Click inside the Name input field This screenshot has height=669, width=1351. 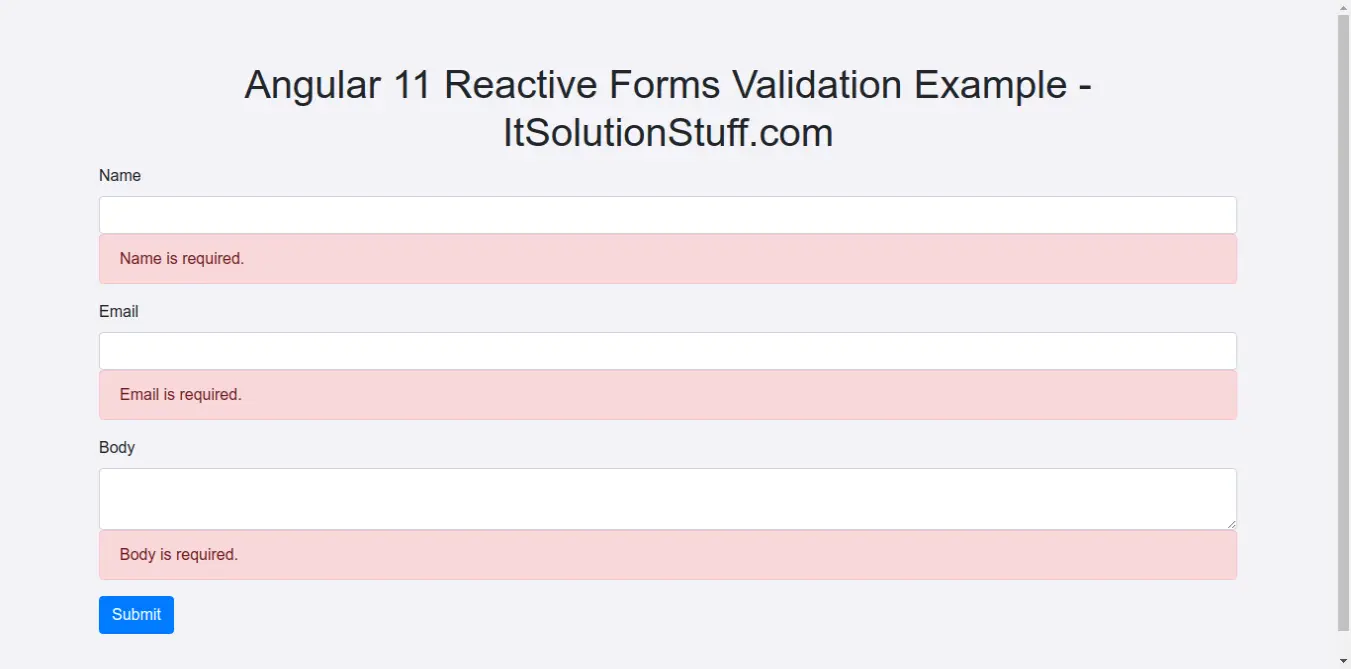(x=667, y=214)
